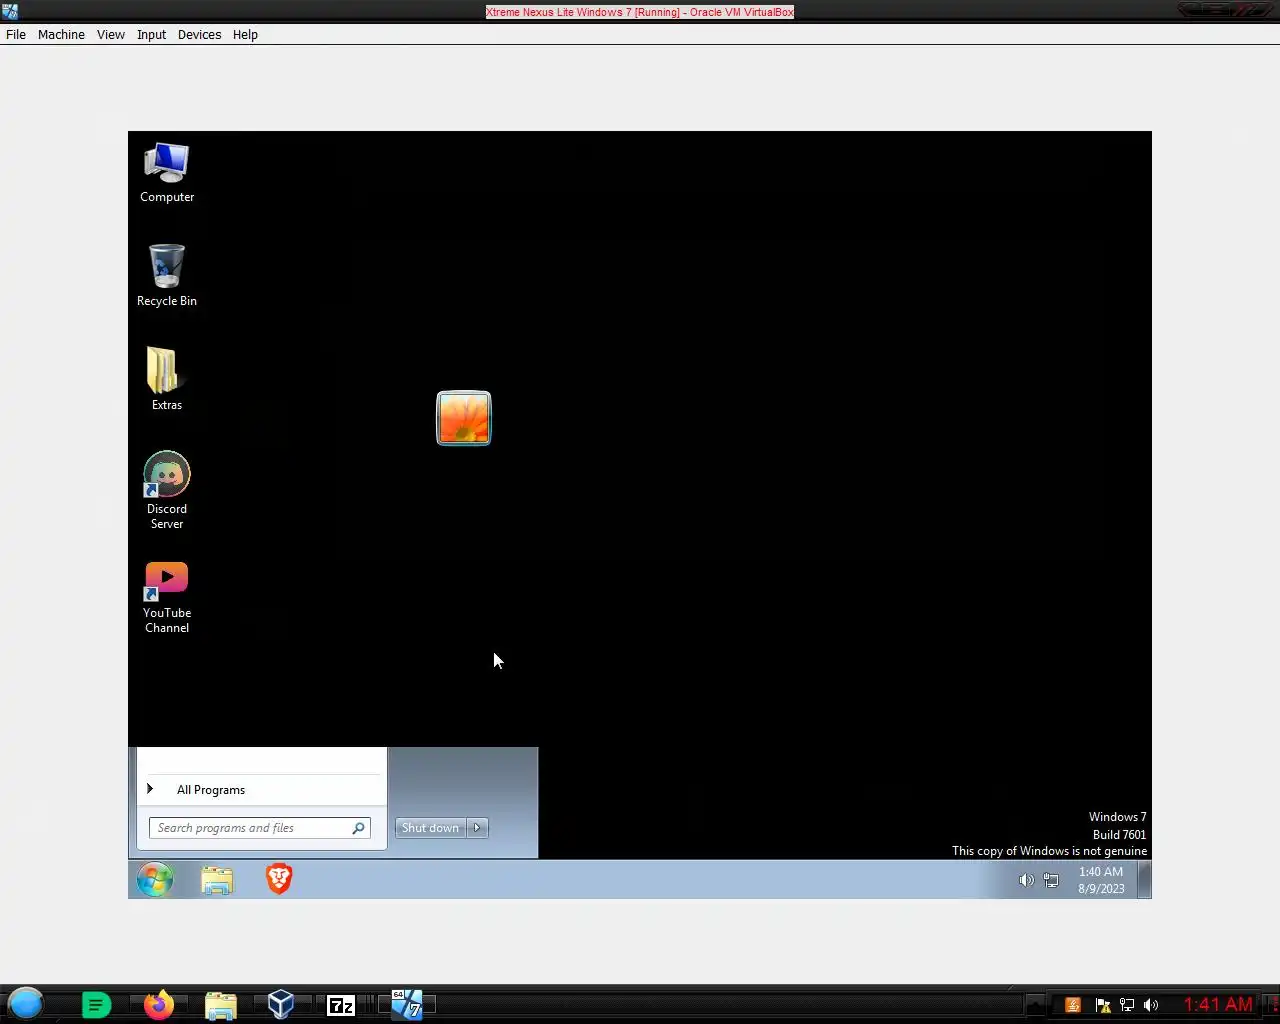Click the search magnifier in the Start menu

[358, 828]
